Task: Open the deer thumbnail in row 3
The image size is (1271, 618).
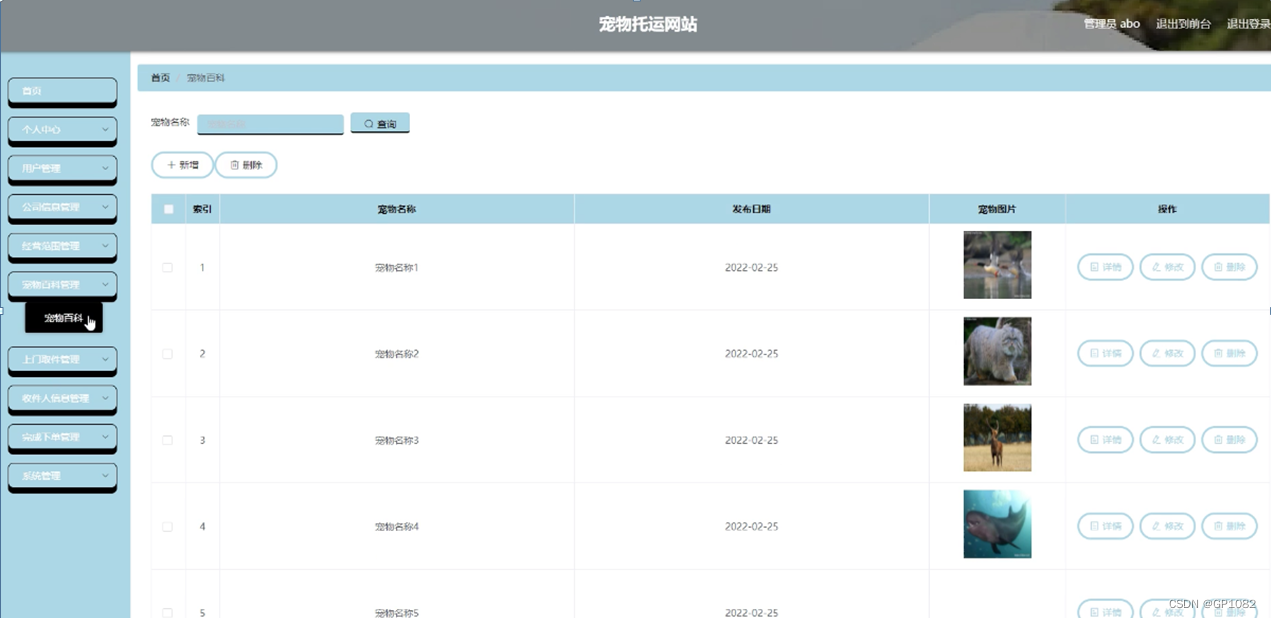Action: tap(997, 438)
